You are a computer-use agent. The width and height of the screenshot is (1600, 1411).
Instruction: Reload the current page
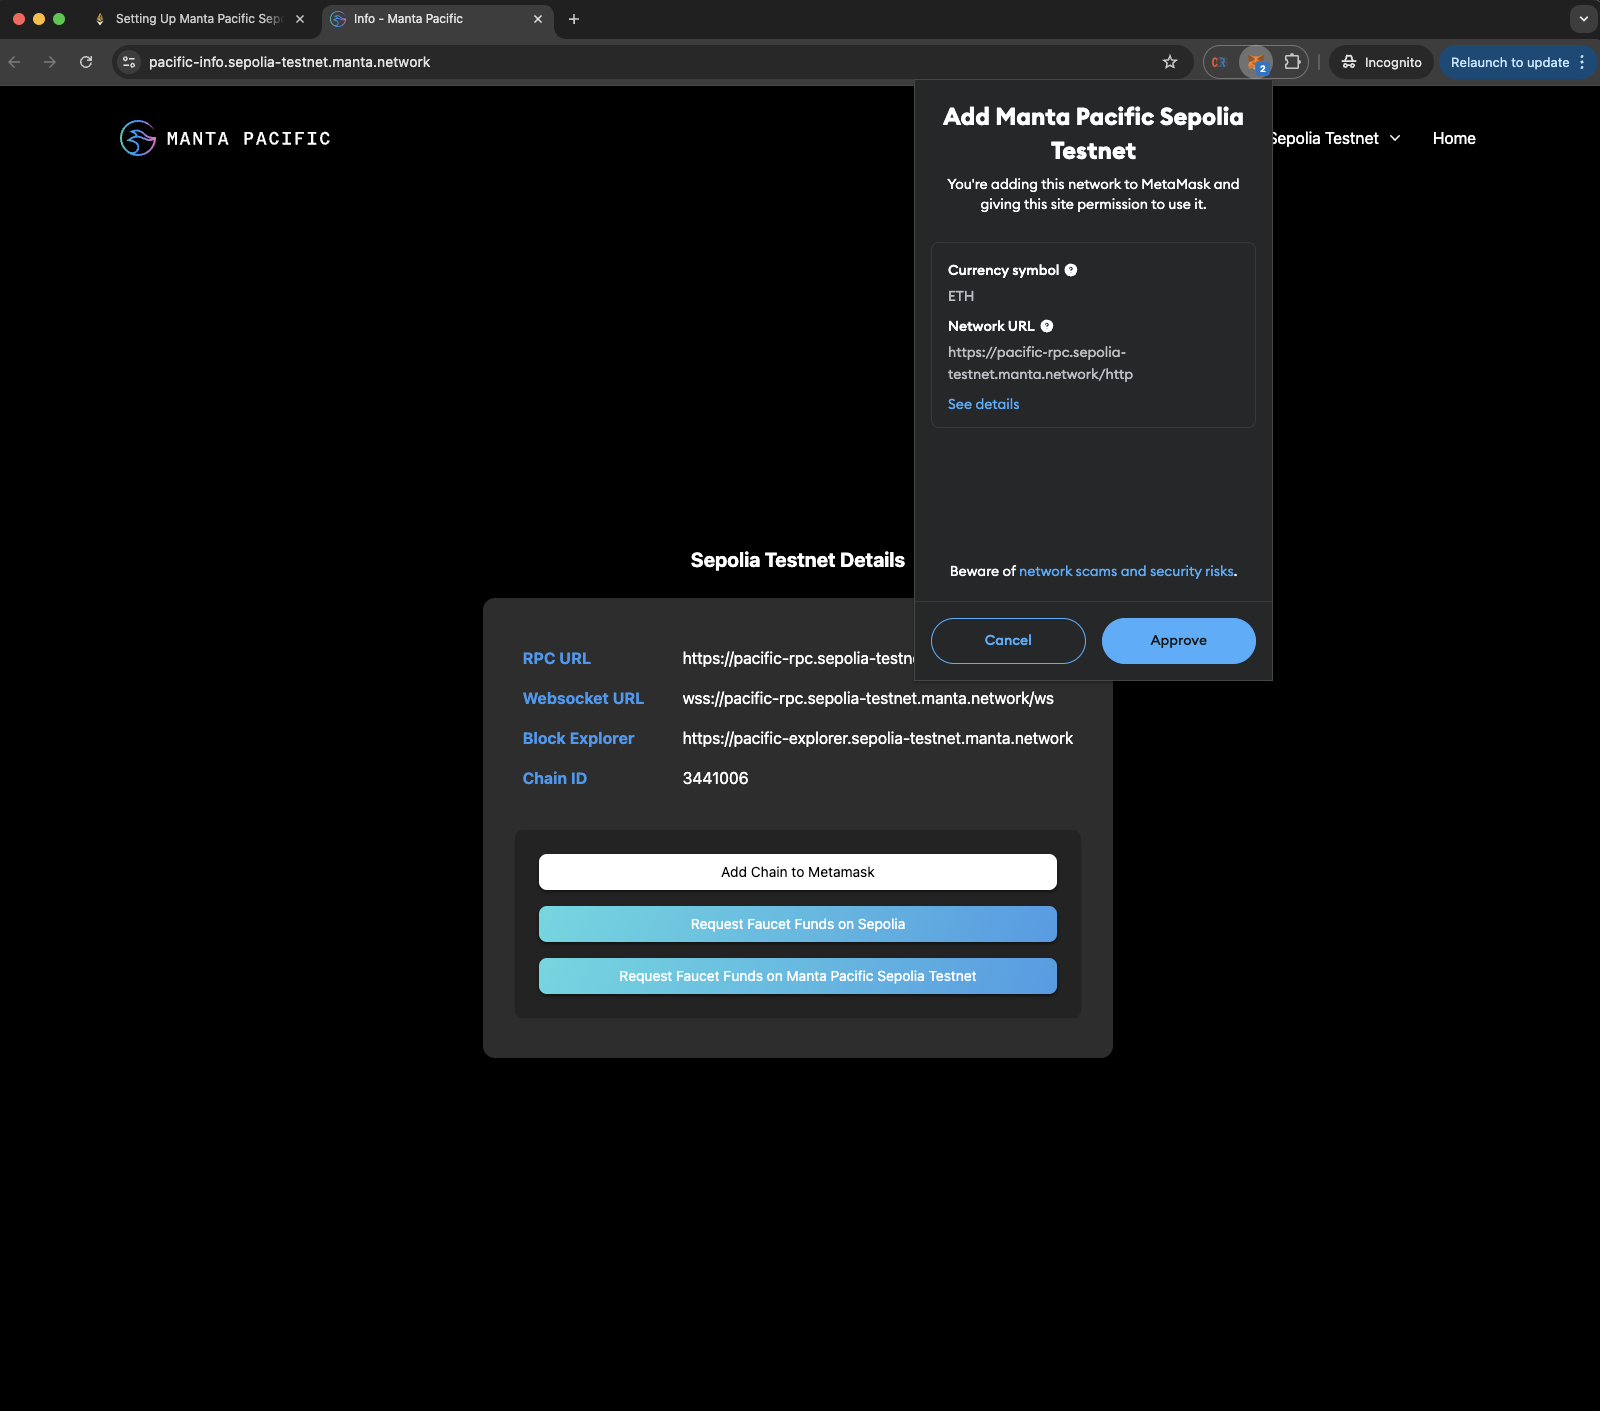(x=86, y=62)
